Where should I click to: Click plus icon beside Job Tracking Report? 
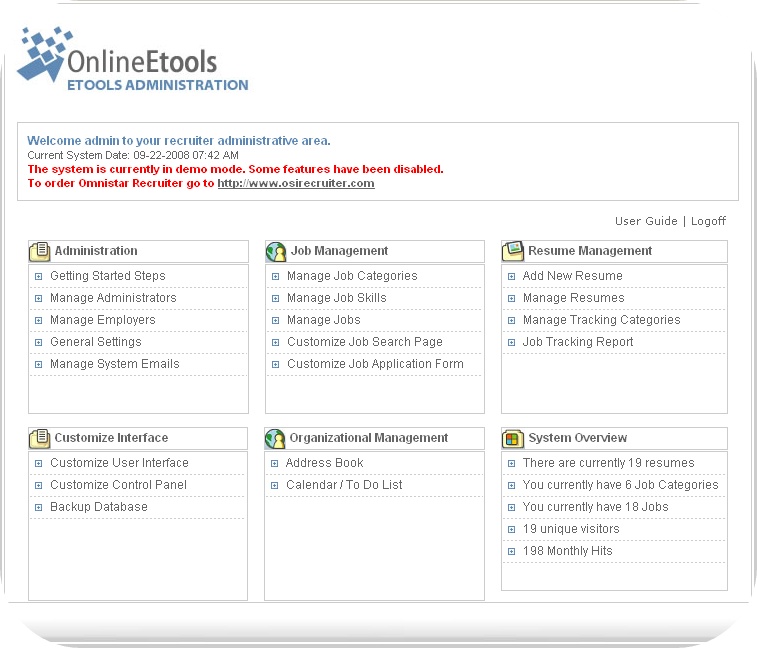click(x=511, y=343)
